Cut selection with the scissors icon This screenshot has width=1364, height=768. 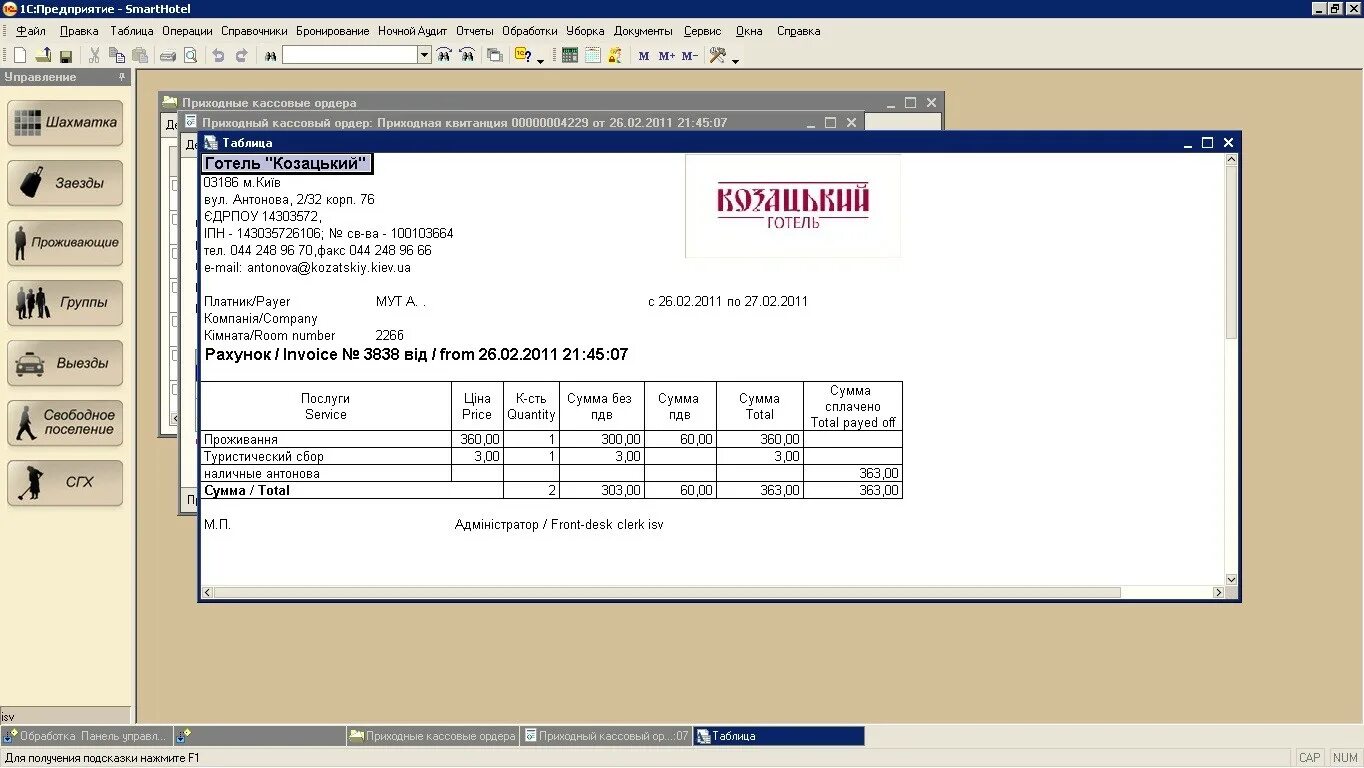[94, 56]
